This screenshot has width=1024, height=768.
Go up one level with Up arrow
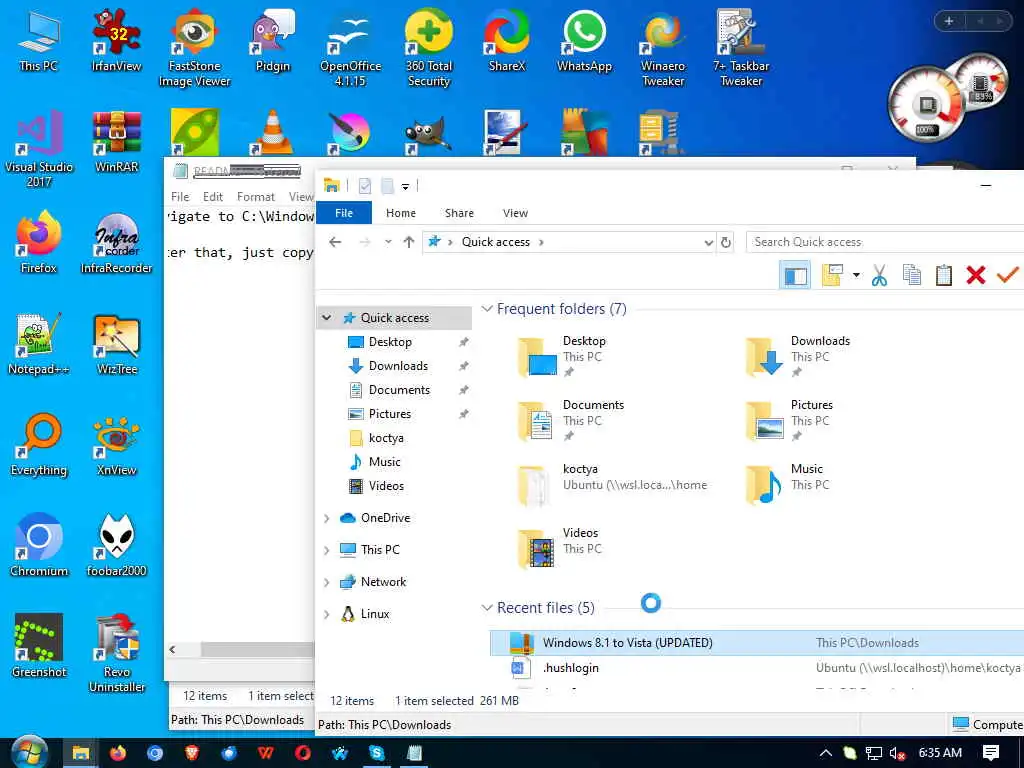point(409,242)
